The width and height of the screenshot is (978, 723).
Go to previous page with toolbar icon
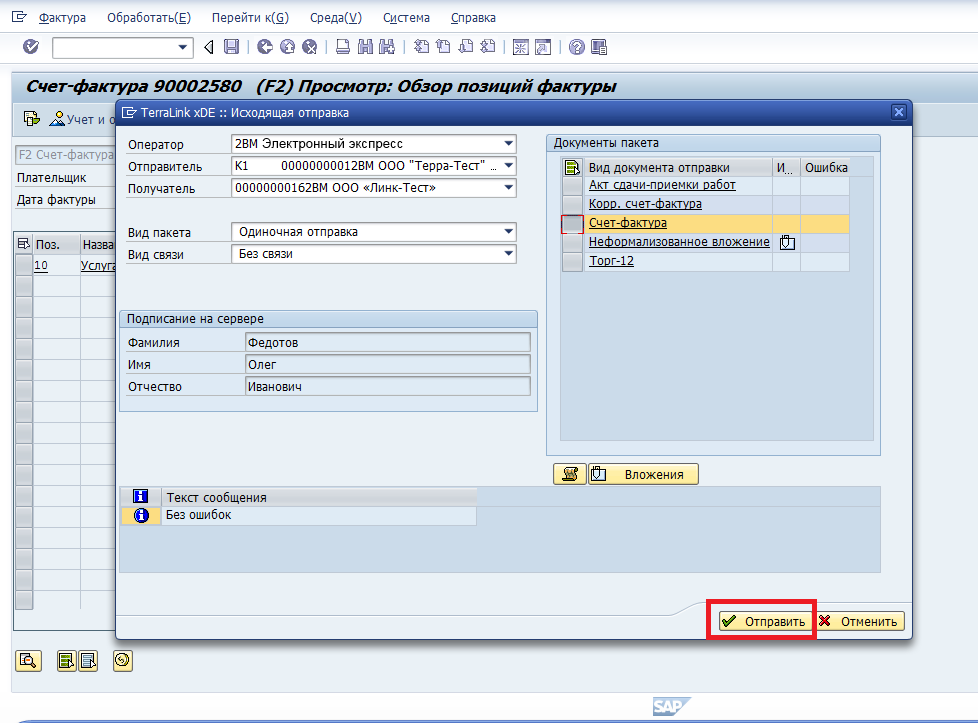443,47
